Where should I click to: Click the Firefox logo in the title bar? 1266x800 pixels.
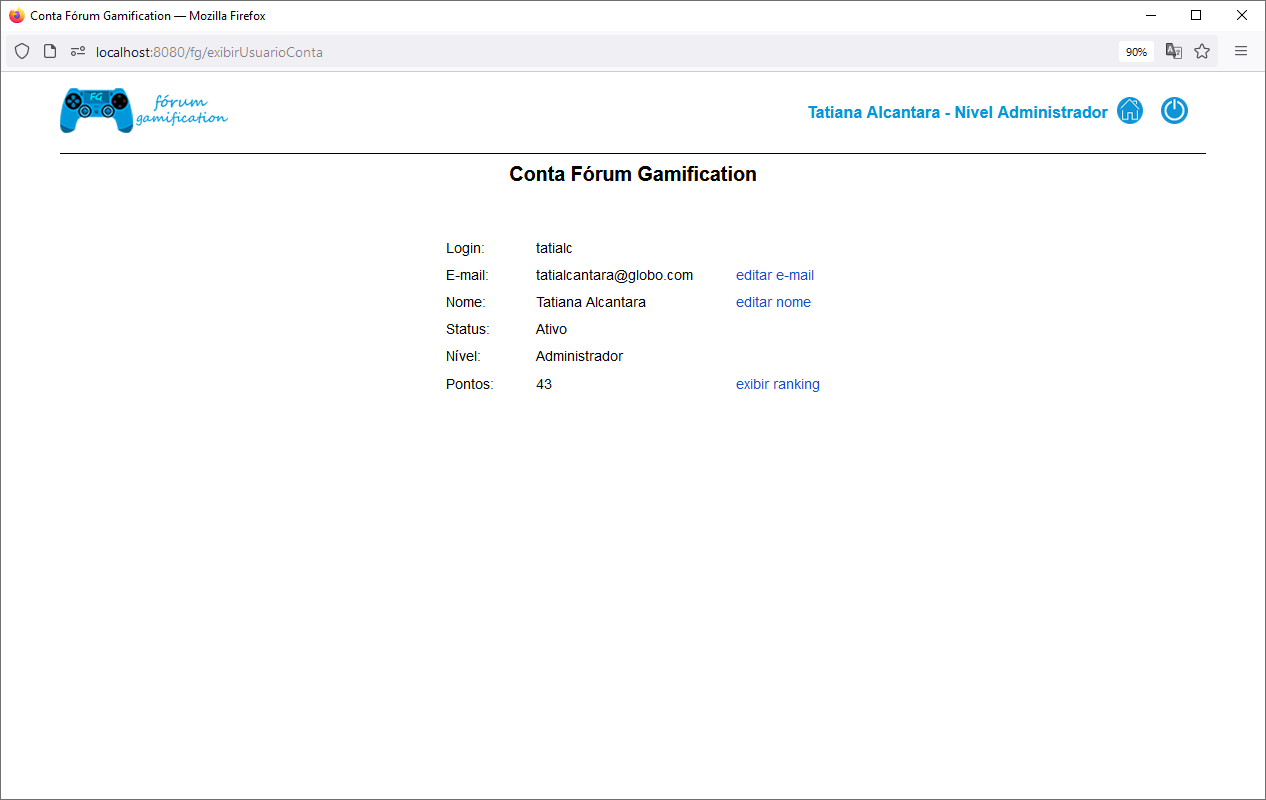16,16
